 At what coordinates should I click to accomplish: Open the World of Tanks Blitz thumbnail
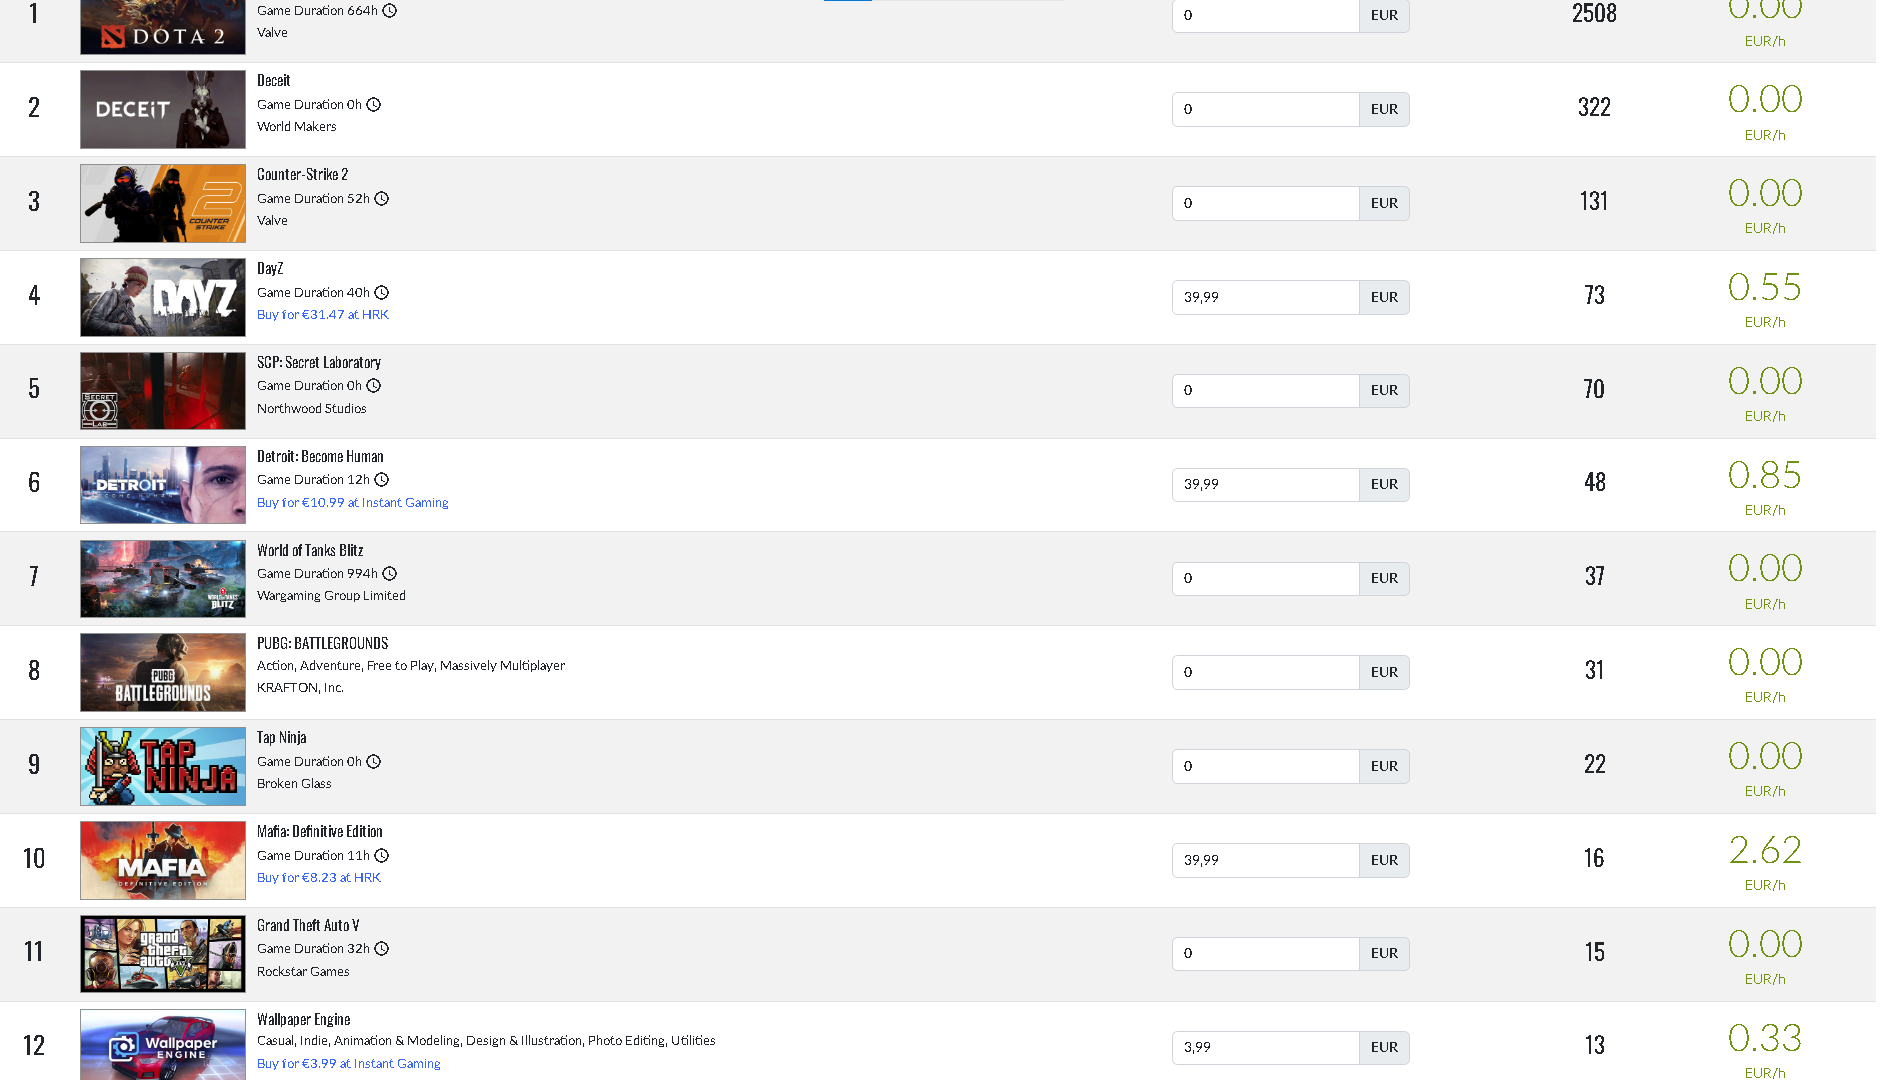click(x=163, y=579)
